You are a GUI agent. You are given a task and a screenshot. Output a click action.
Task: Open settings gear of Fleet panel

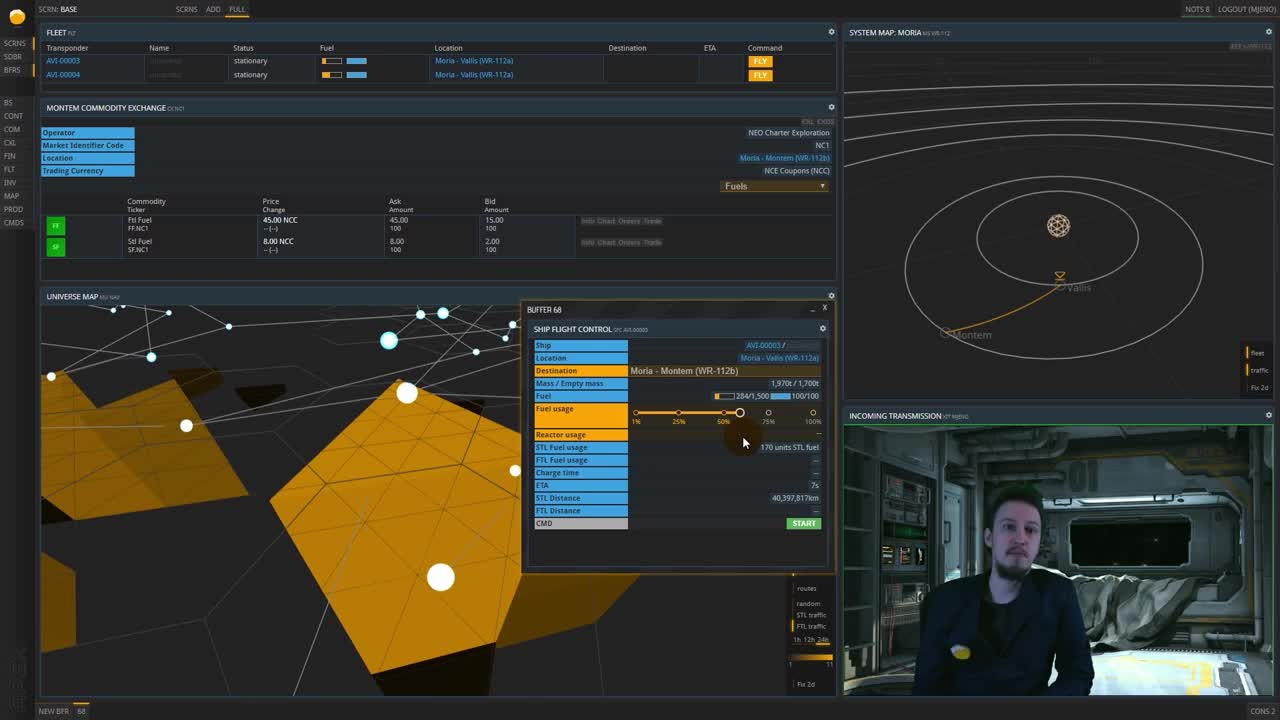pos(831,32)
